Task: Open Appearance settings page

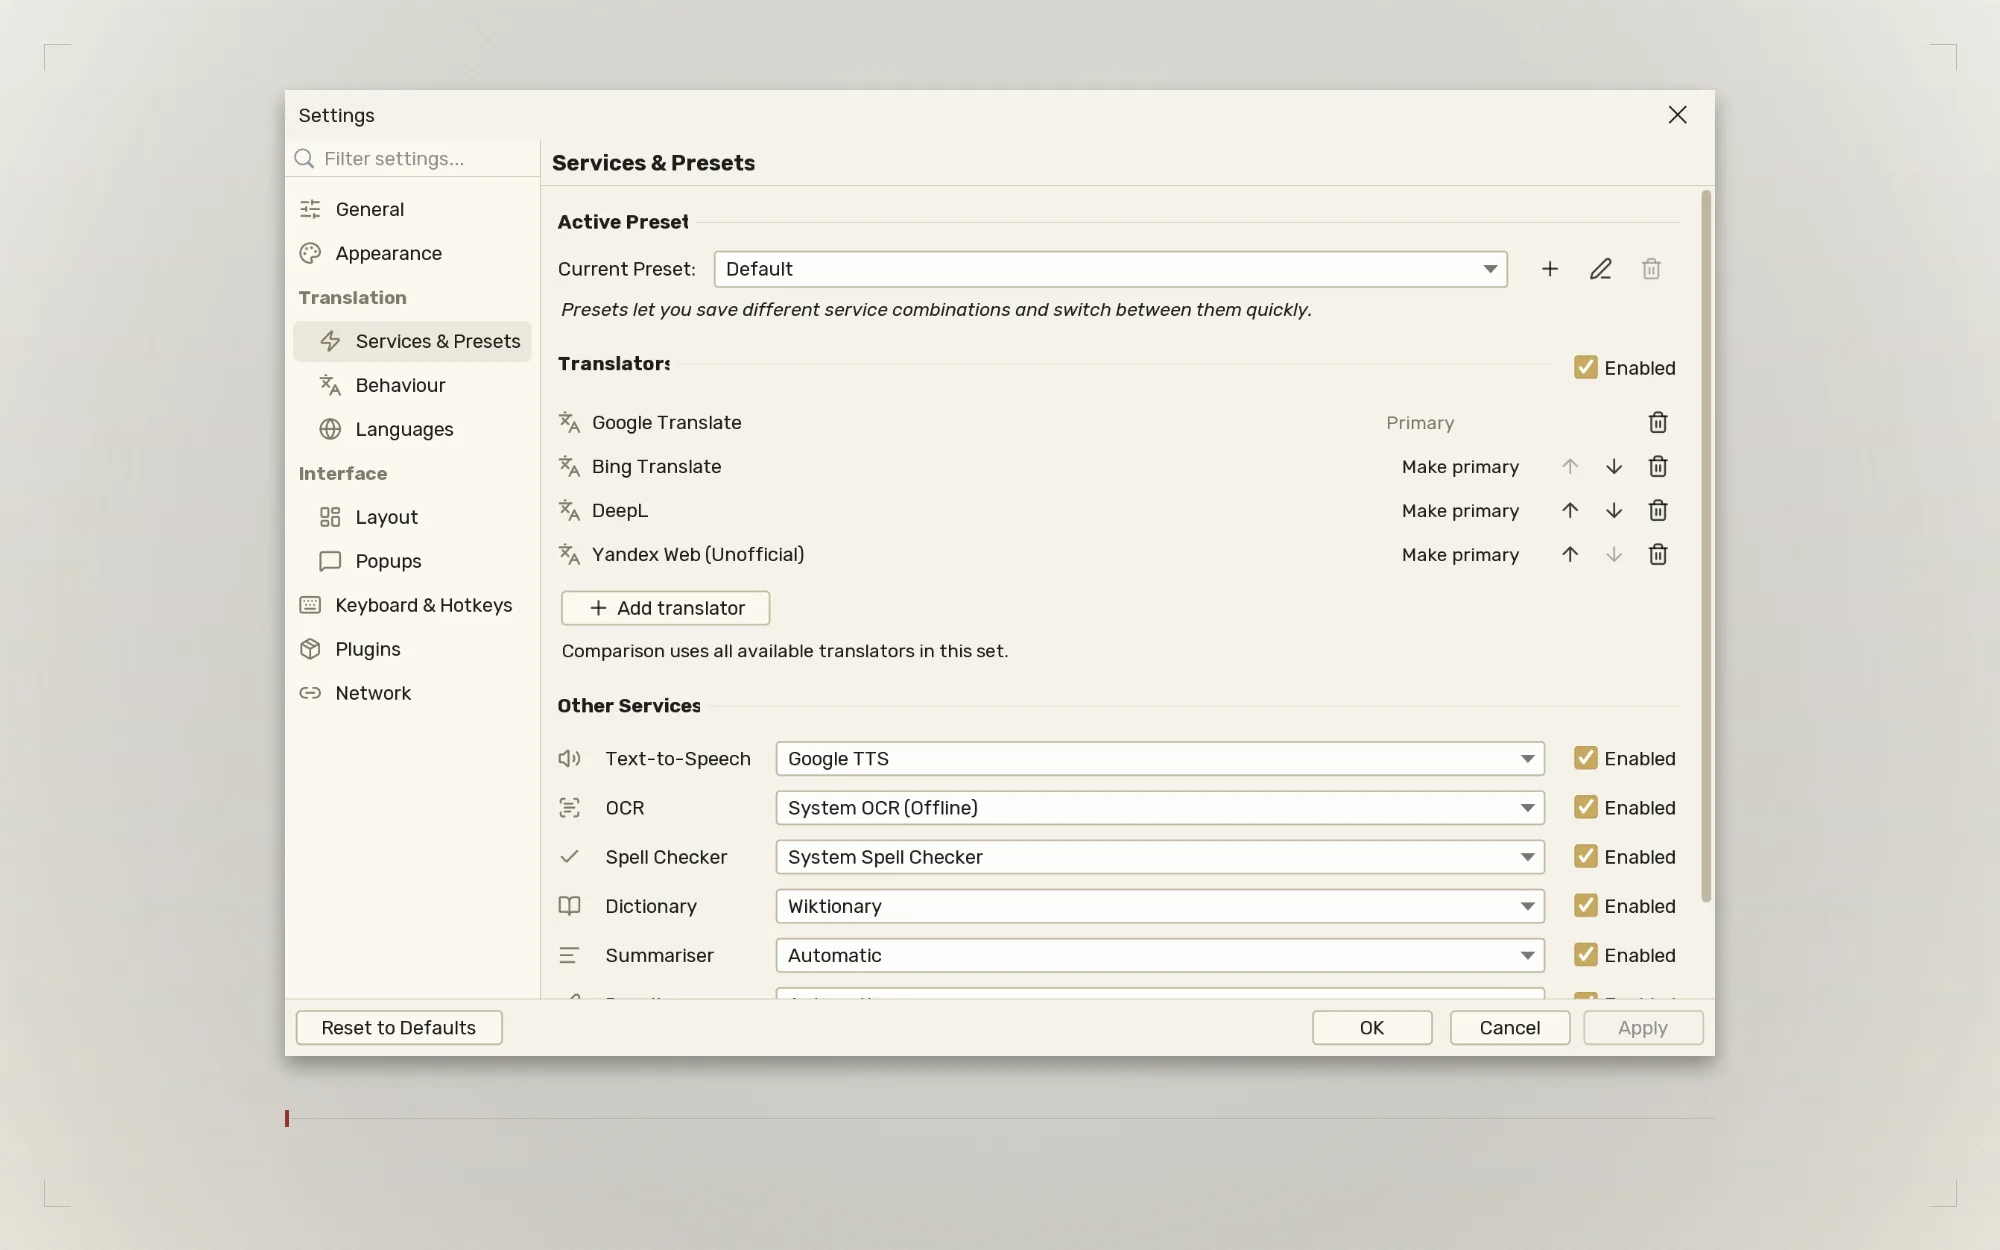Action: coord(412,253)
